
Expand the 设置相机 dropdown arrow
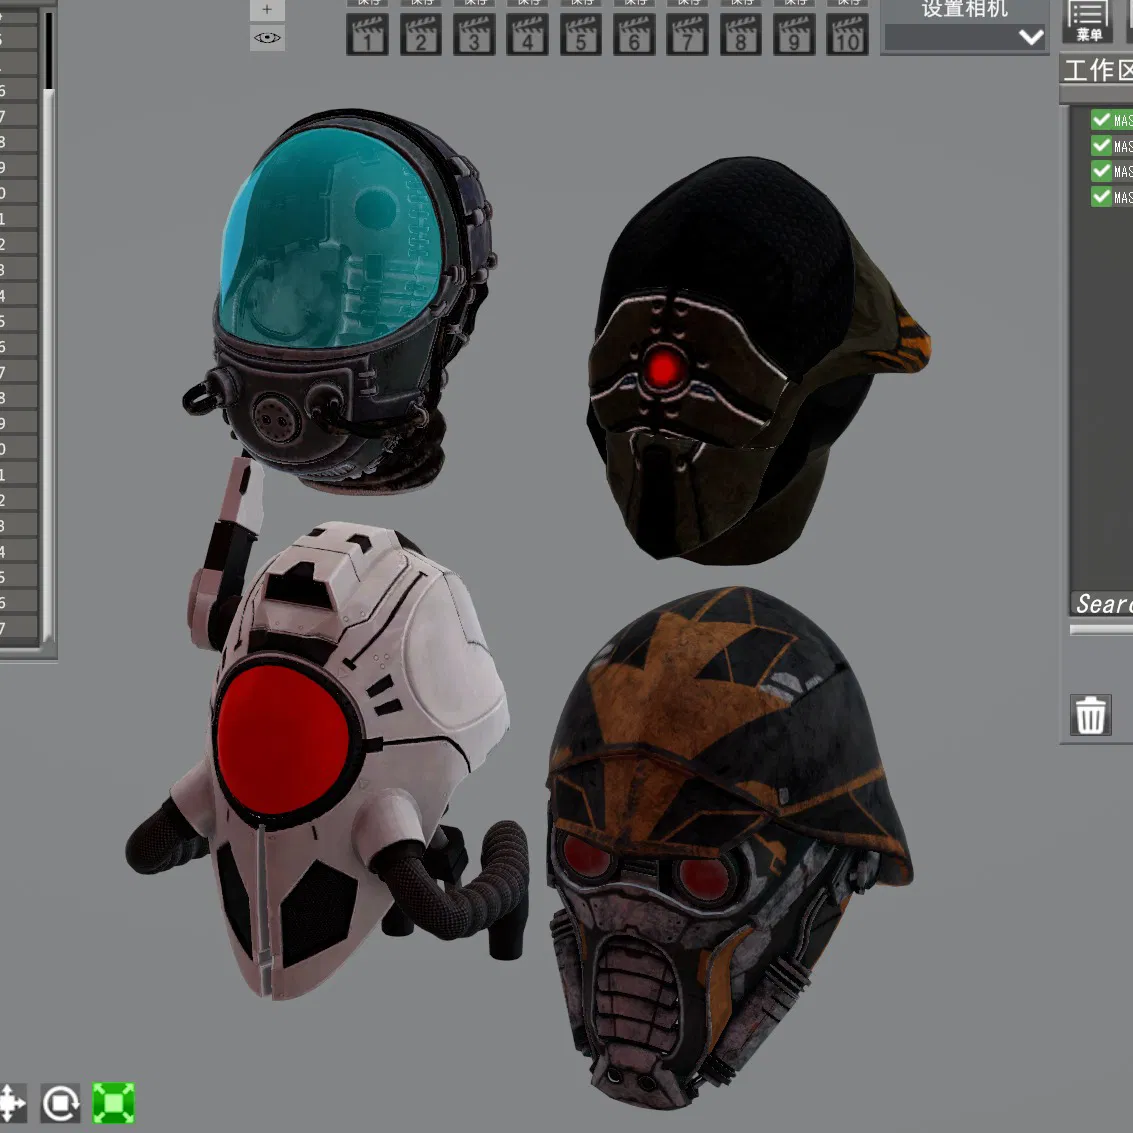click(x=1031, y=37)
